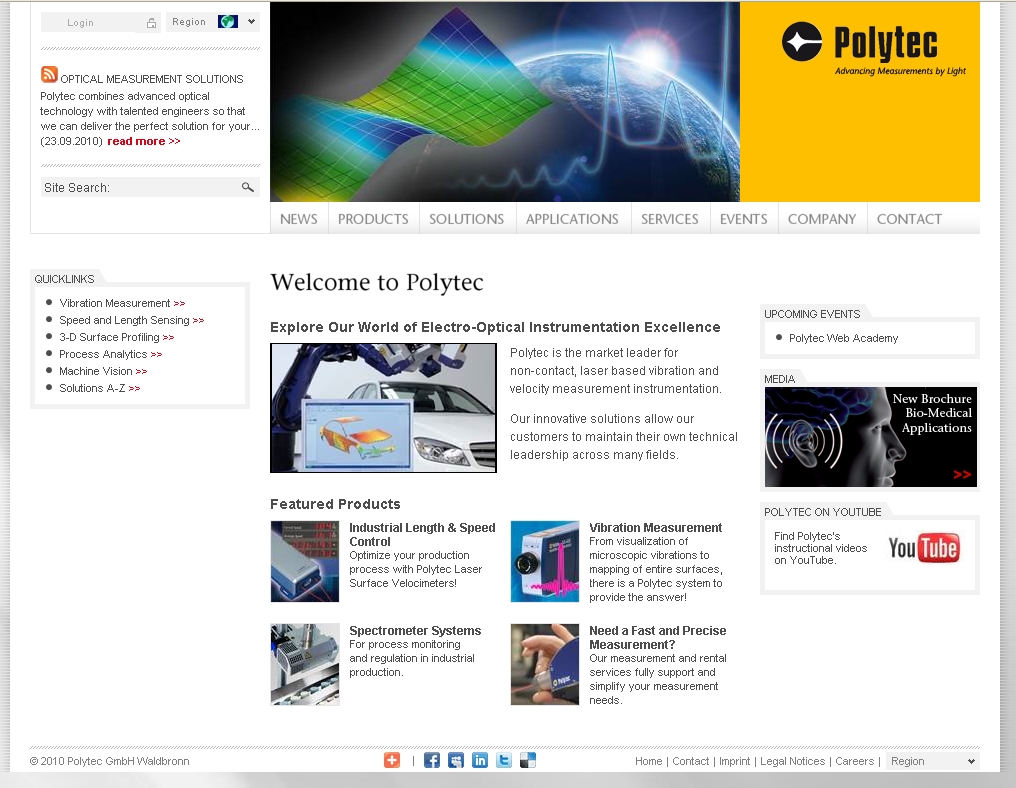Click the MySpace icon in footer

tap(456, 760)
